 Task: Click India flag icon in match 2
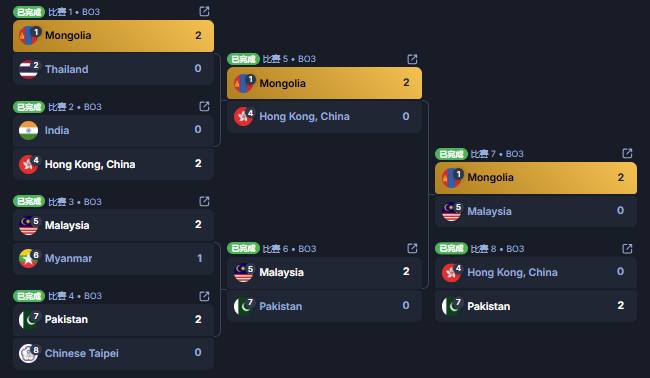29,130
